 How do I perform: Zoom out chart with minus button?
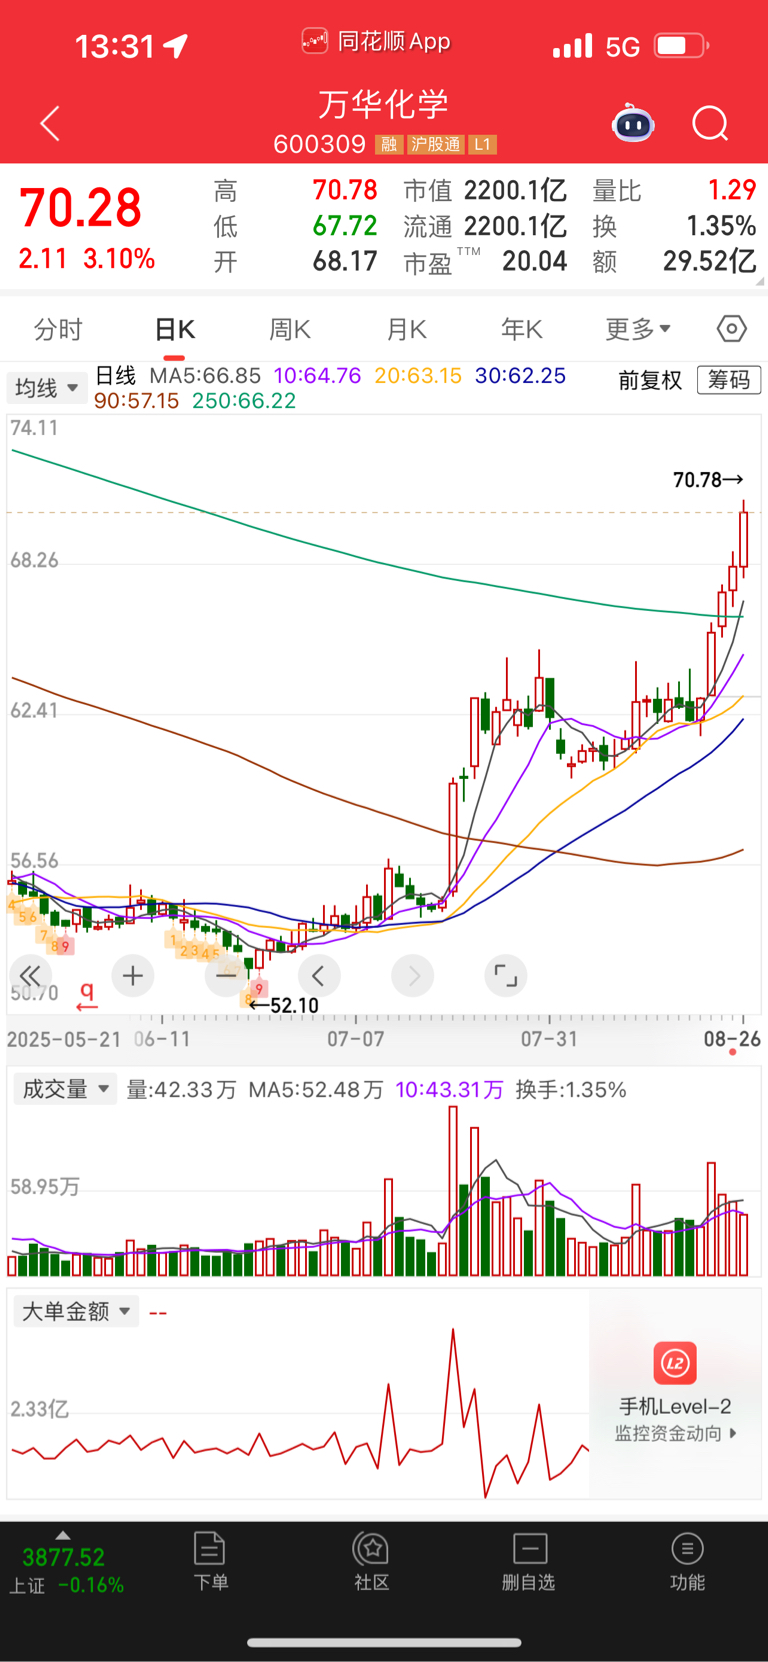tap(226, 976)
